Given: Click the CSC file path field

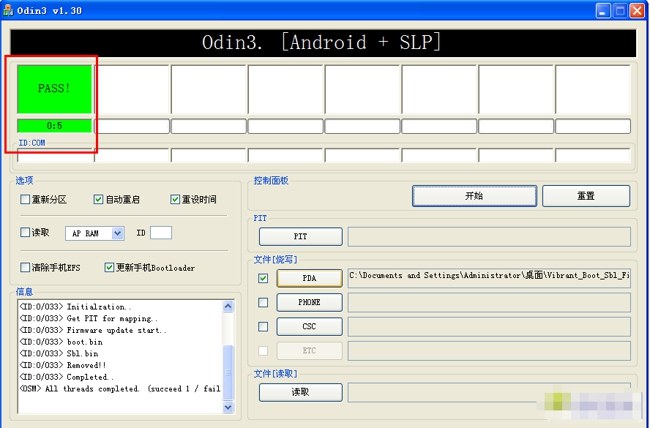Looking at the screenshot, I should [489, 326].
